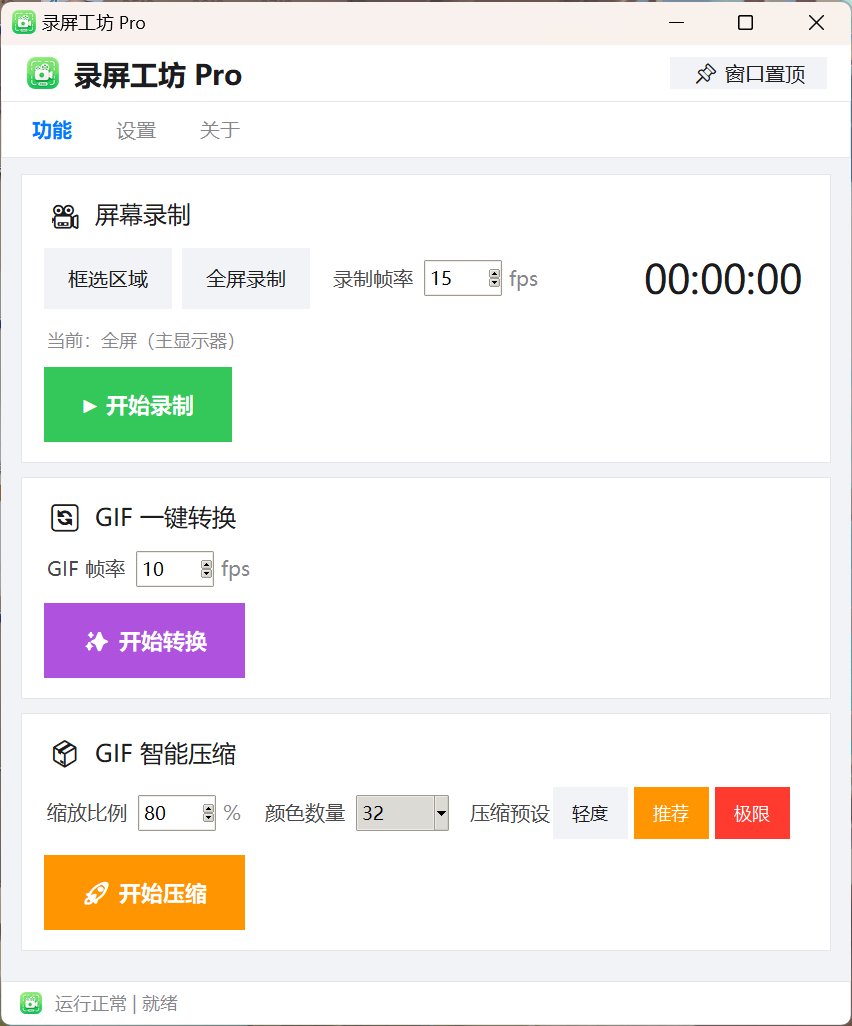Decrease GIF 帧率 with the down arrow
The image size is (852, 1026).
click(x=207, y=573)
